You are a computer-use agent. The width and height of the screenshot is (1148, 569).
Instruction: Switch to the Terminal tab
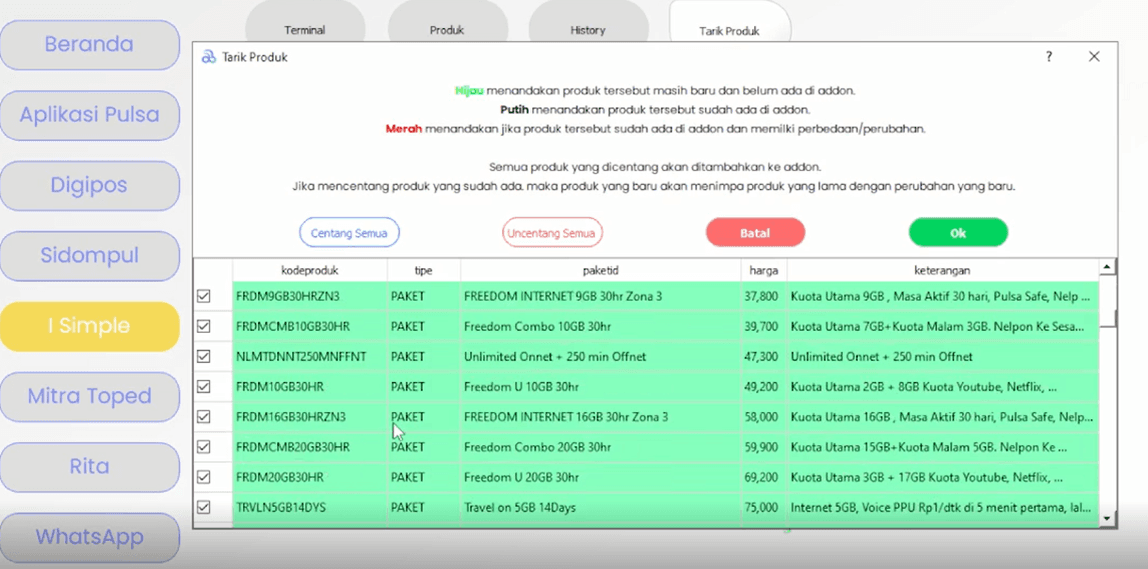(304, 29)
